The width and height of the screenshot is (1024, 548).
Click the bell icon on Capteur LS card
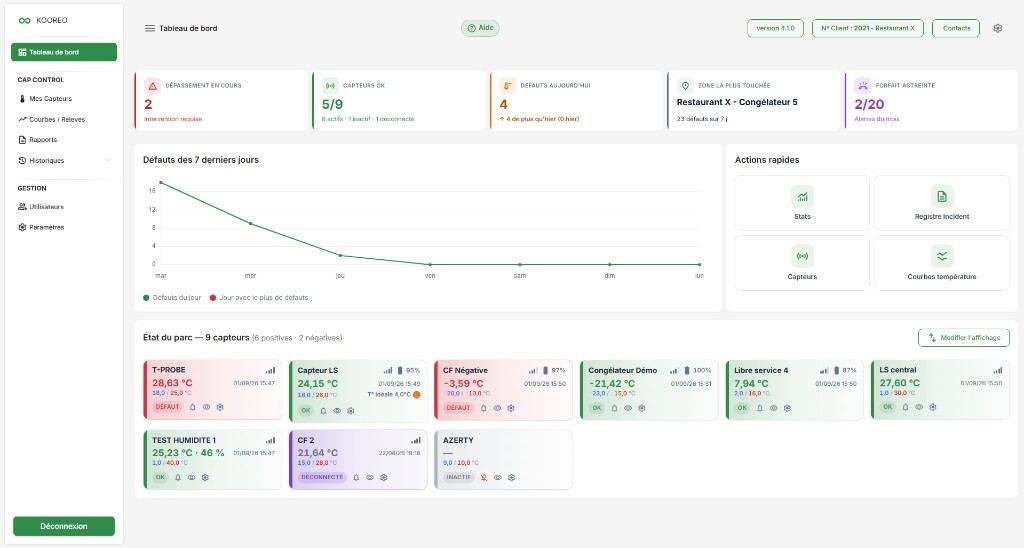(323, 411)
